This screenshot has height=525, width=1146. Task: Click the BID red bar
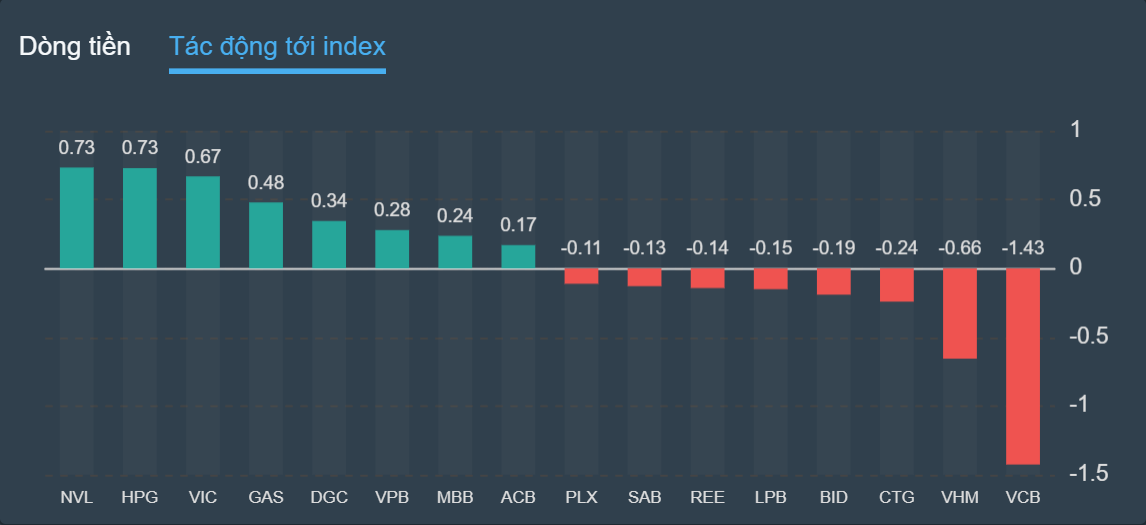834,282
